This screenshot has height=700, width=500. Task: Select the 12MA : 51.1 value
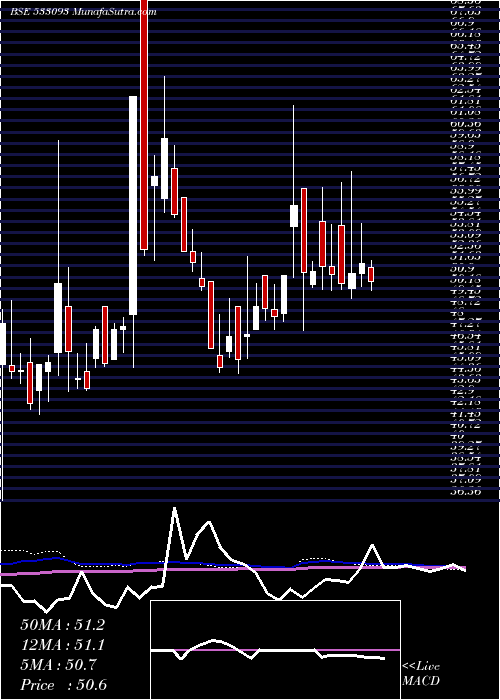coord(62,645)
